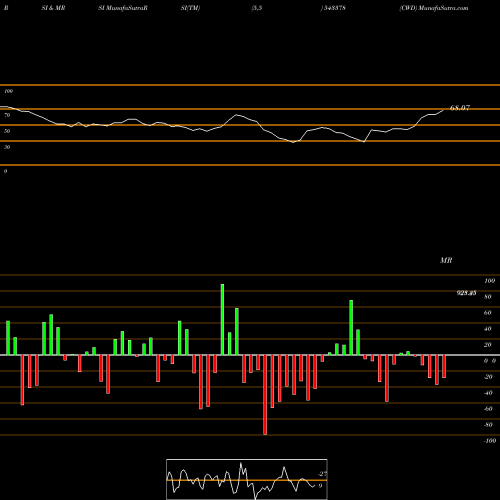Click the -40 label on MR axis
500x500 pixels.
click(488, 393)
